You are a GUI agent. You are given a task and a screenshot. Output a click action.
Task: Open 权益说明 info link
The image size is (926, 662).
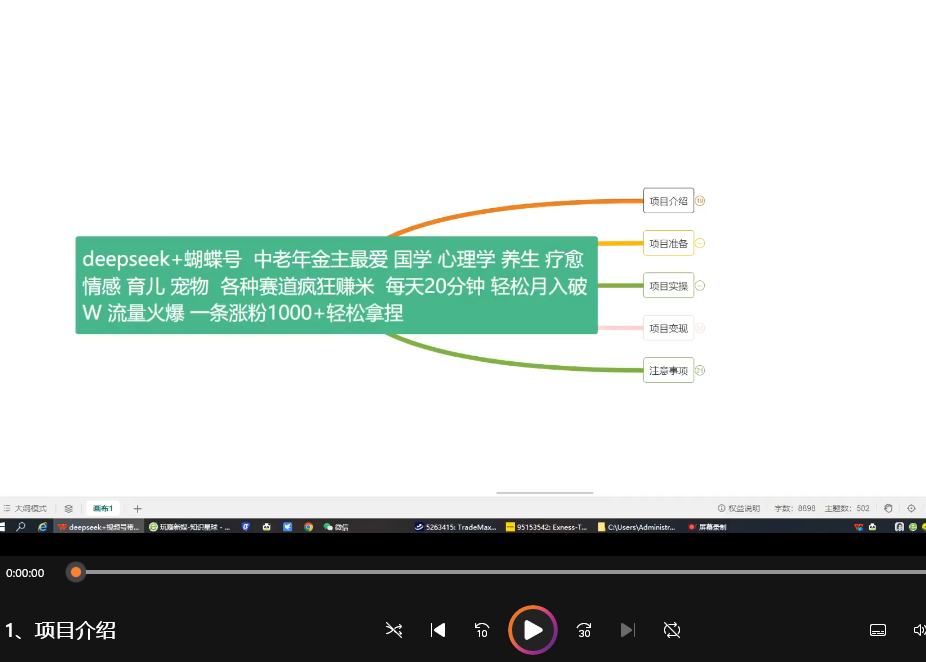click(739, 508)
